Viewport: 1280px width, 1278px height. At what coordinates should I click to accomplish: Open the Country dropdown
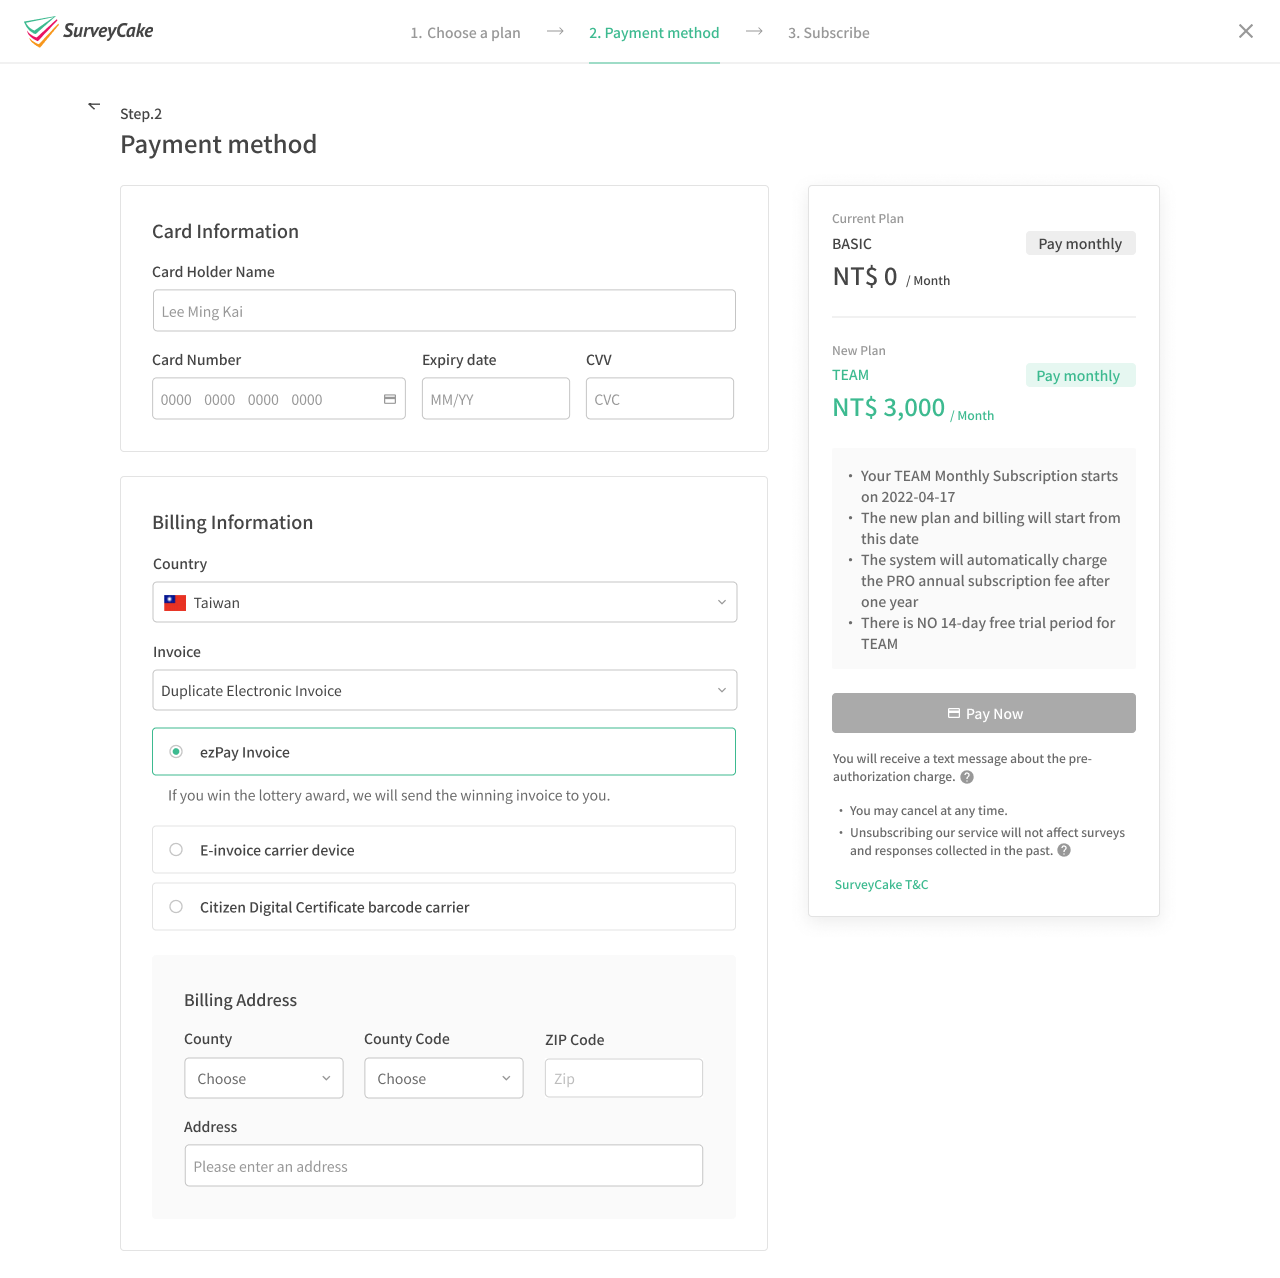coord(444,602)
